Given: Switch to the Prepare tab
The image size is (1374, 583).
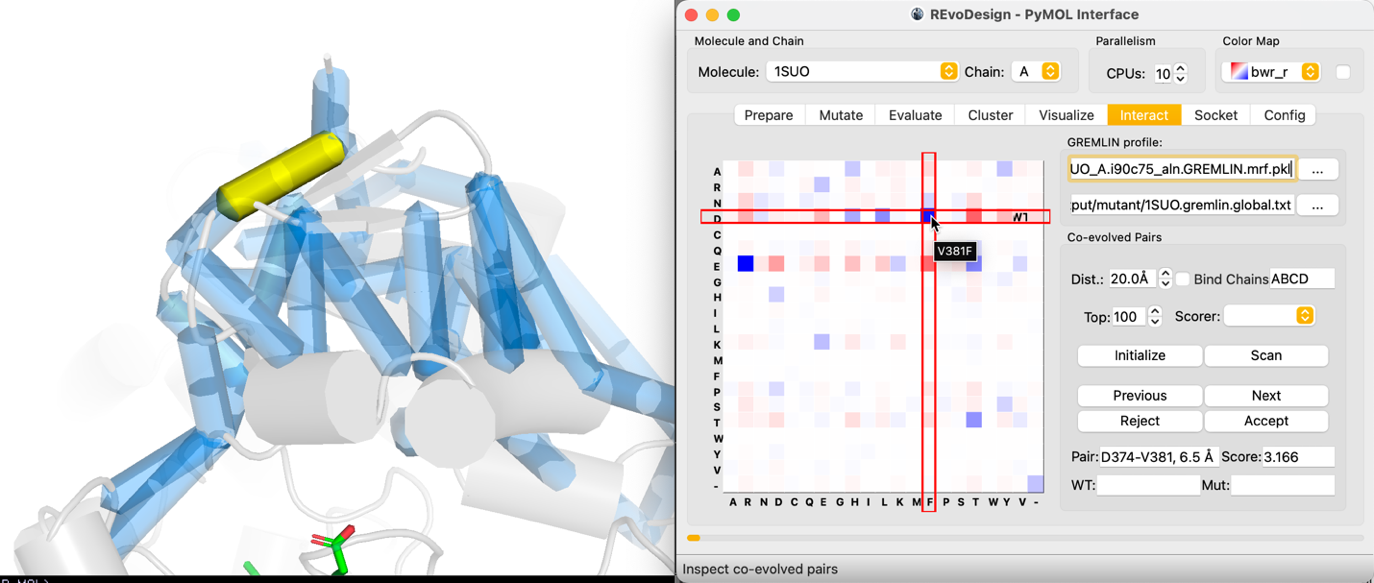Looking at the screenshot, I should [x=769, y=115].
